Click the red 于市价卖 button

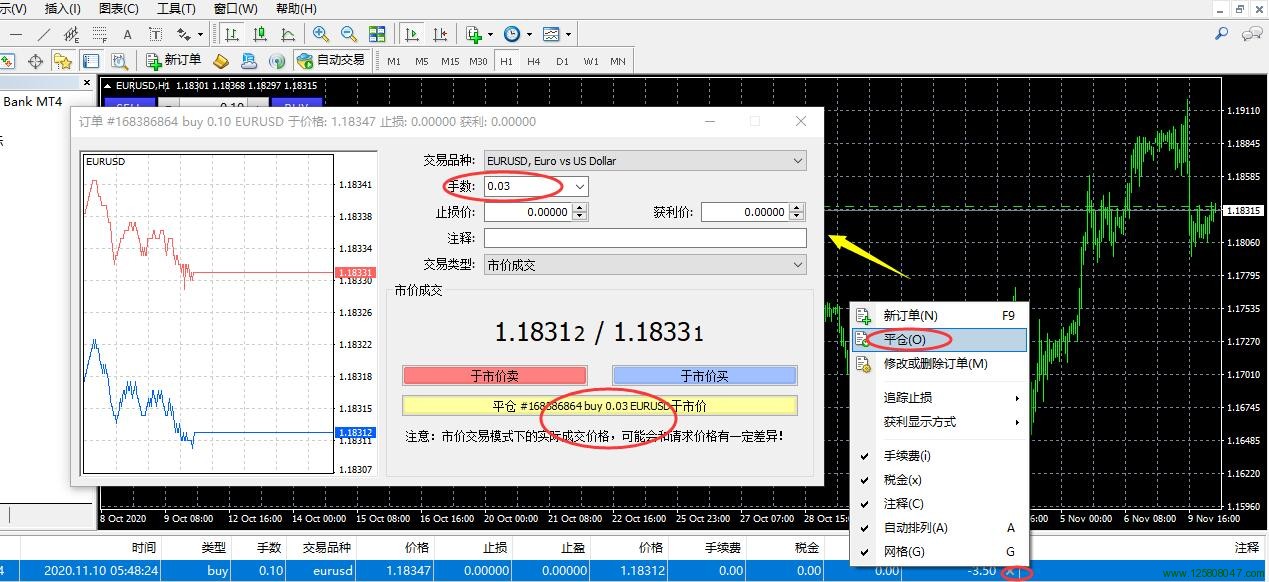coord(495,376)
